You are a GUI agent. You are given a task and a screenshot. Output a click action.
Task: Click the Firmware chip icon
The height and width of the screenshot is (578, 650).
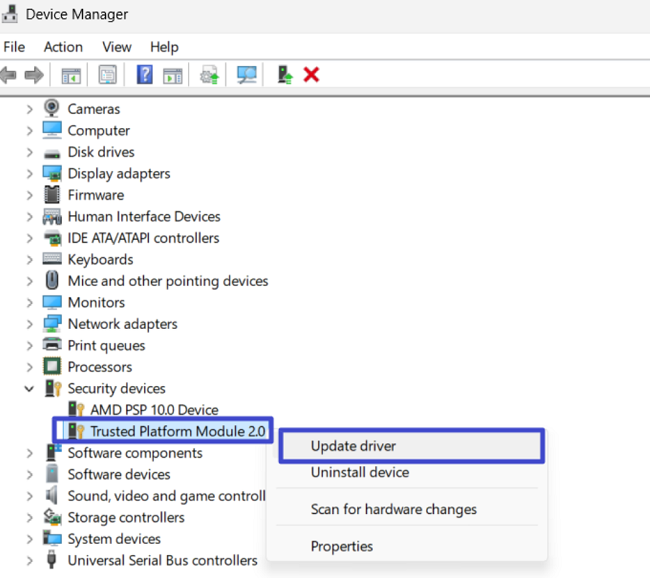(52, 194)
